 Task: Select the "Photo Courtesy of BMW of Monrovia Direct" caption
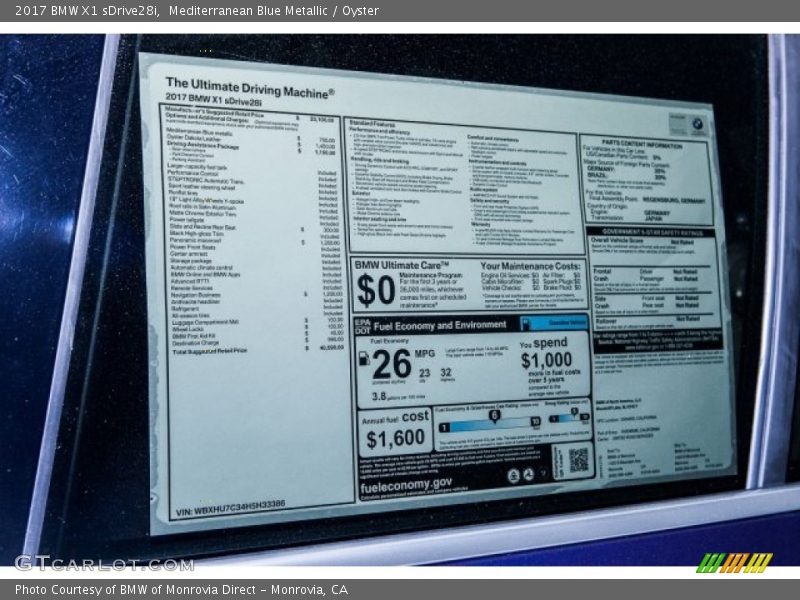point(181,590)
